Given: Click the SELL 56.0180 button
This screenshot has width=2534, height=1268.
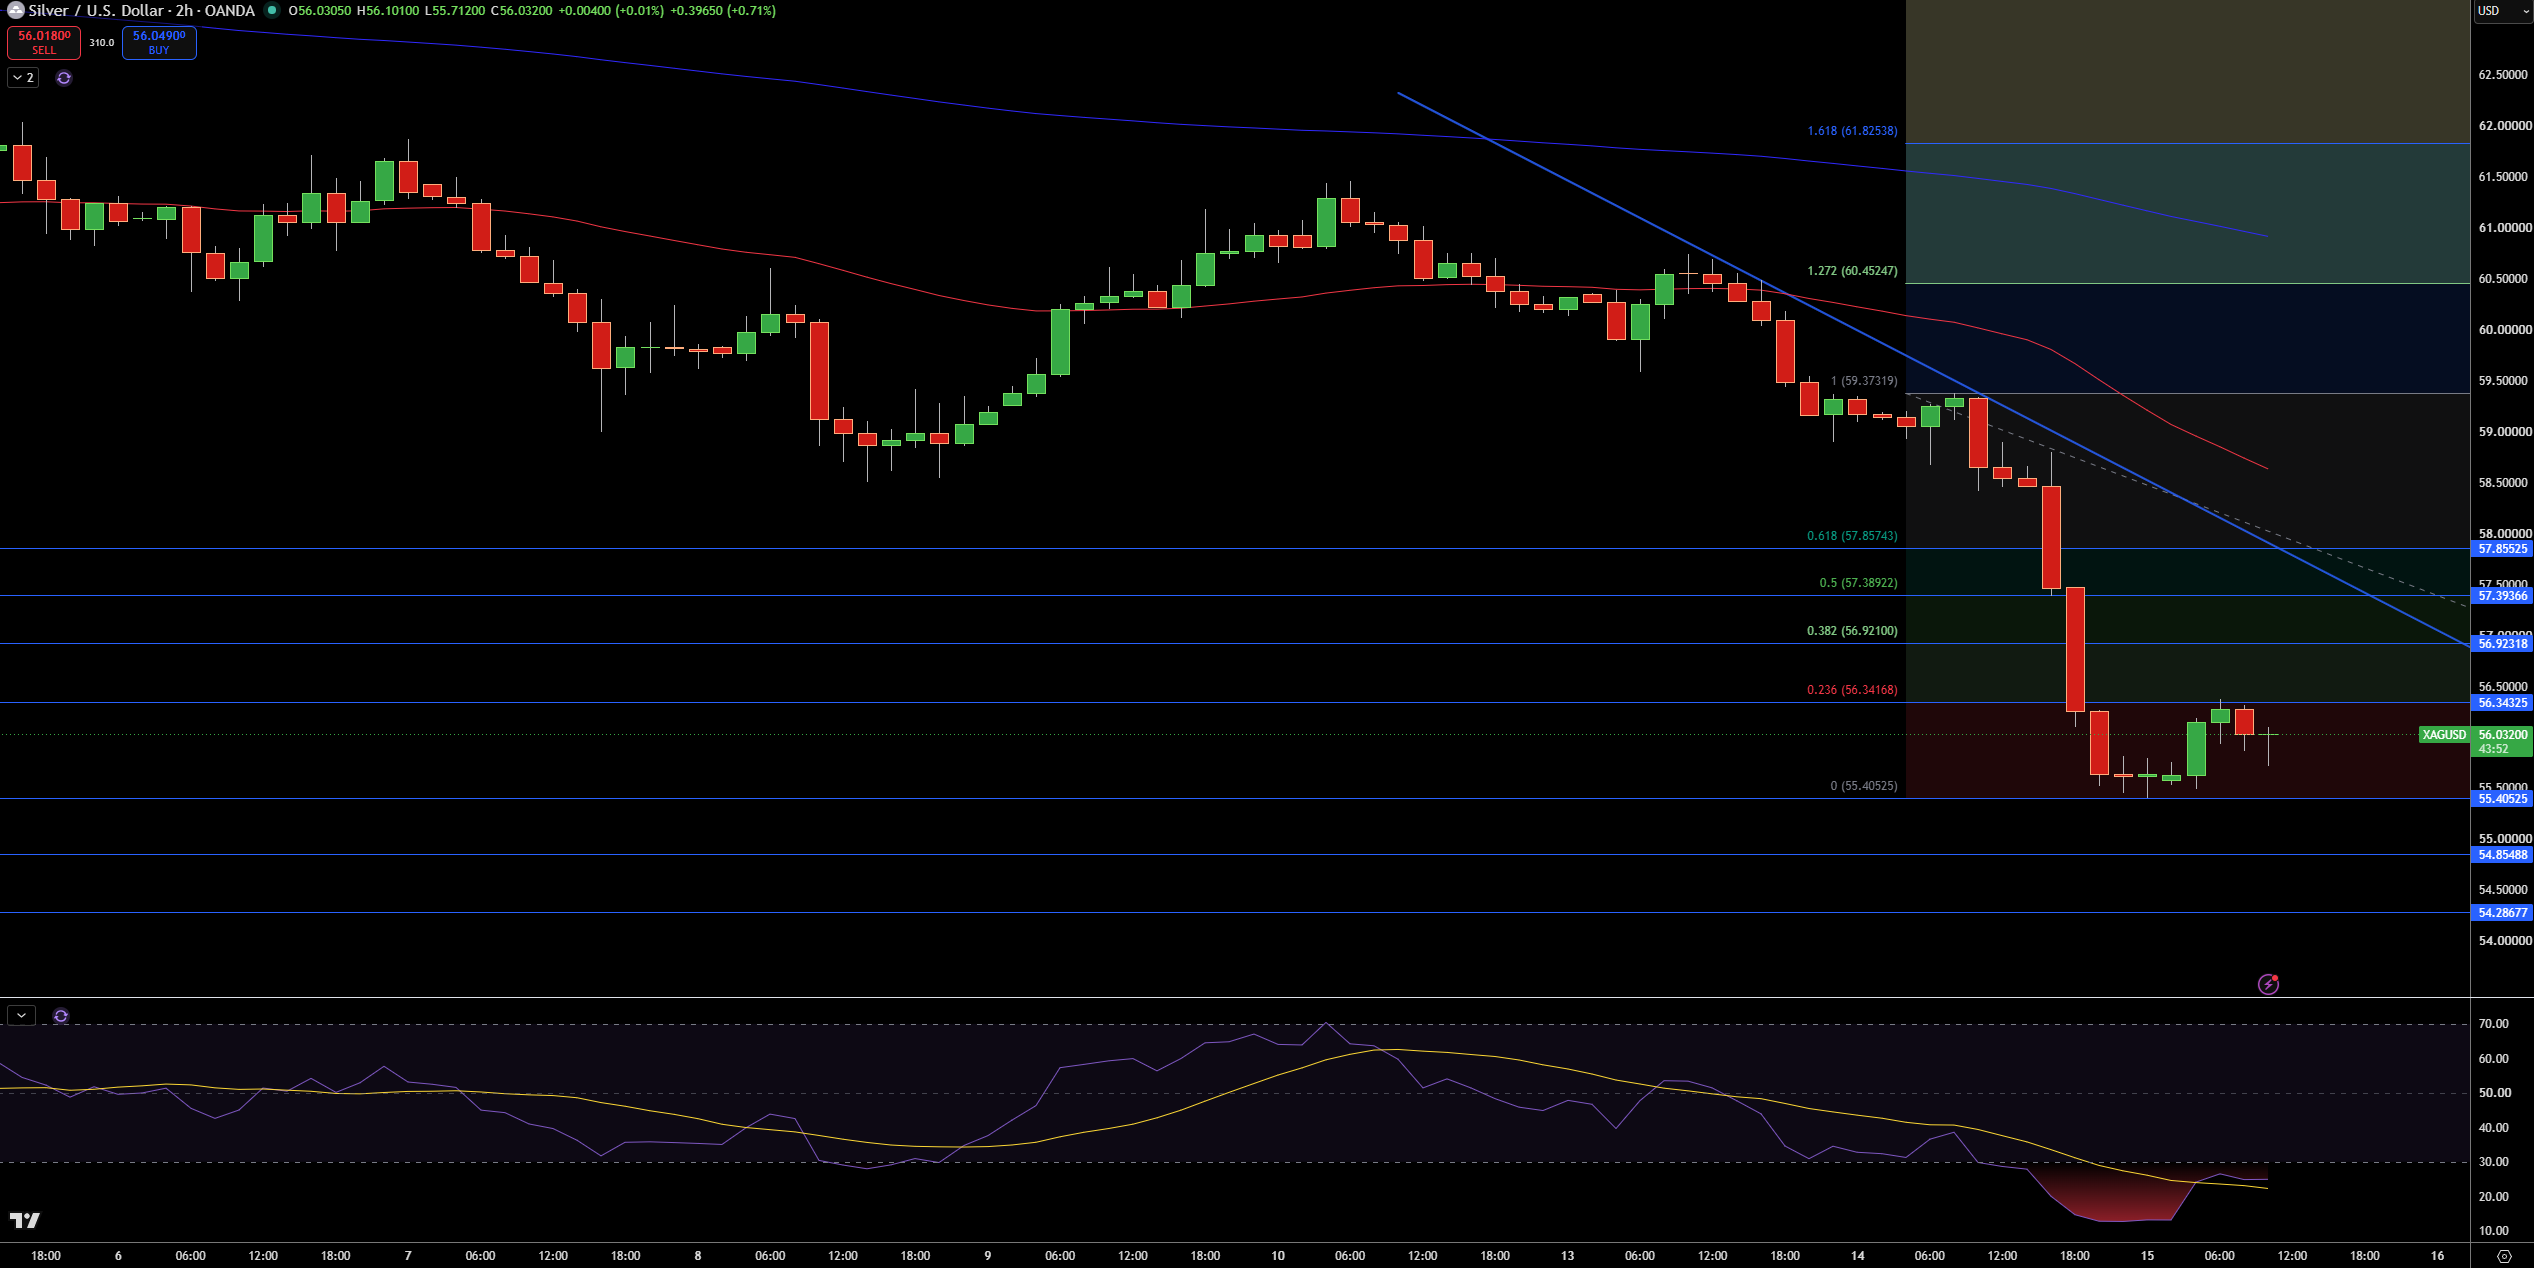Looking at the screenshot, I should [44, 42].
